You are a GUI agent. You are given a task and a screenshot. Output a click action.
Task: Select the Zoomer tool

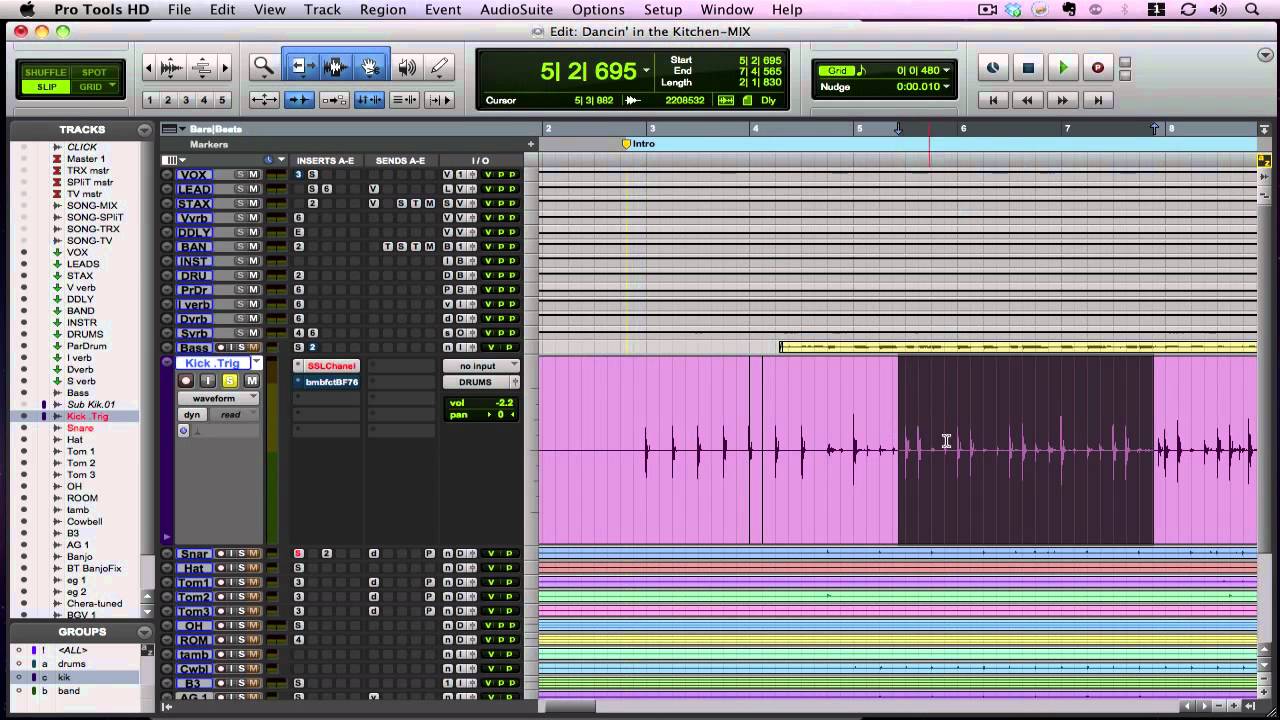[x=264, y=67]
